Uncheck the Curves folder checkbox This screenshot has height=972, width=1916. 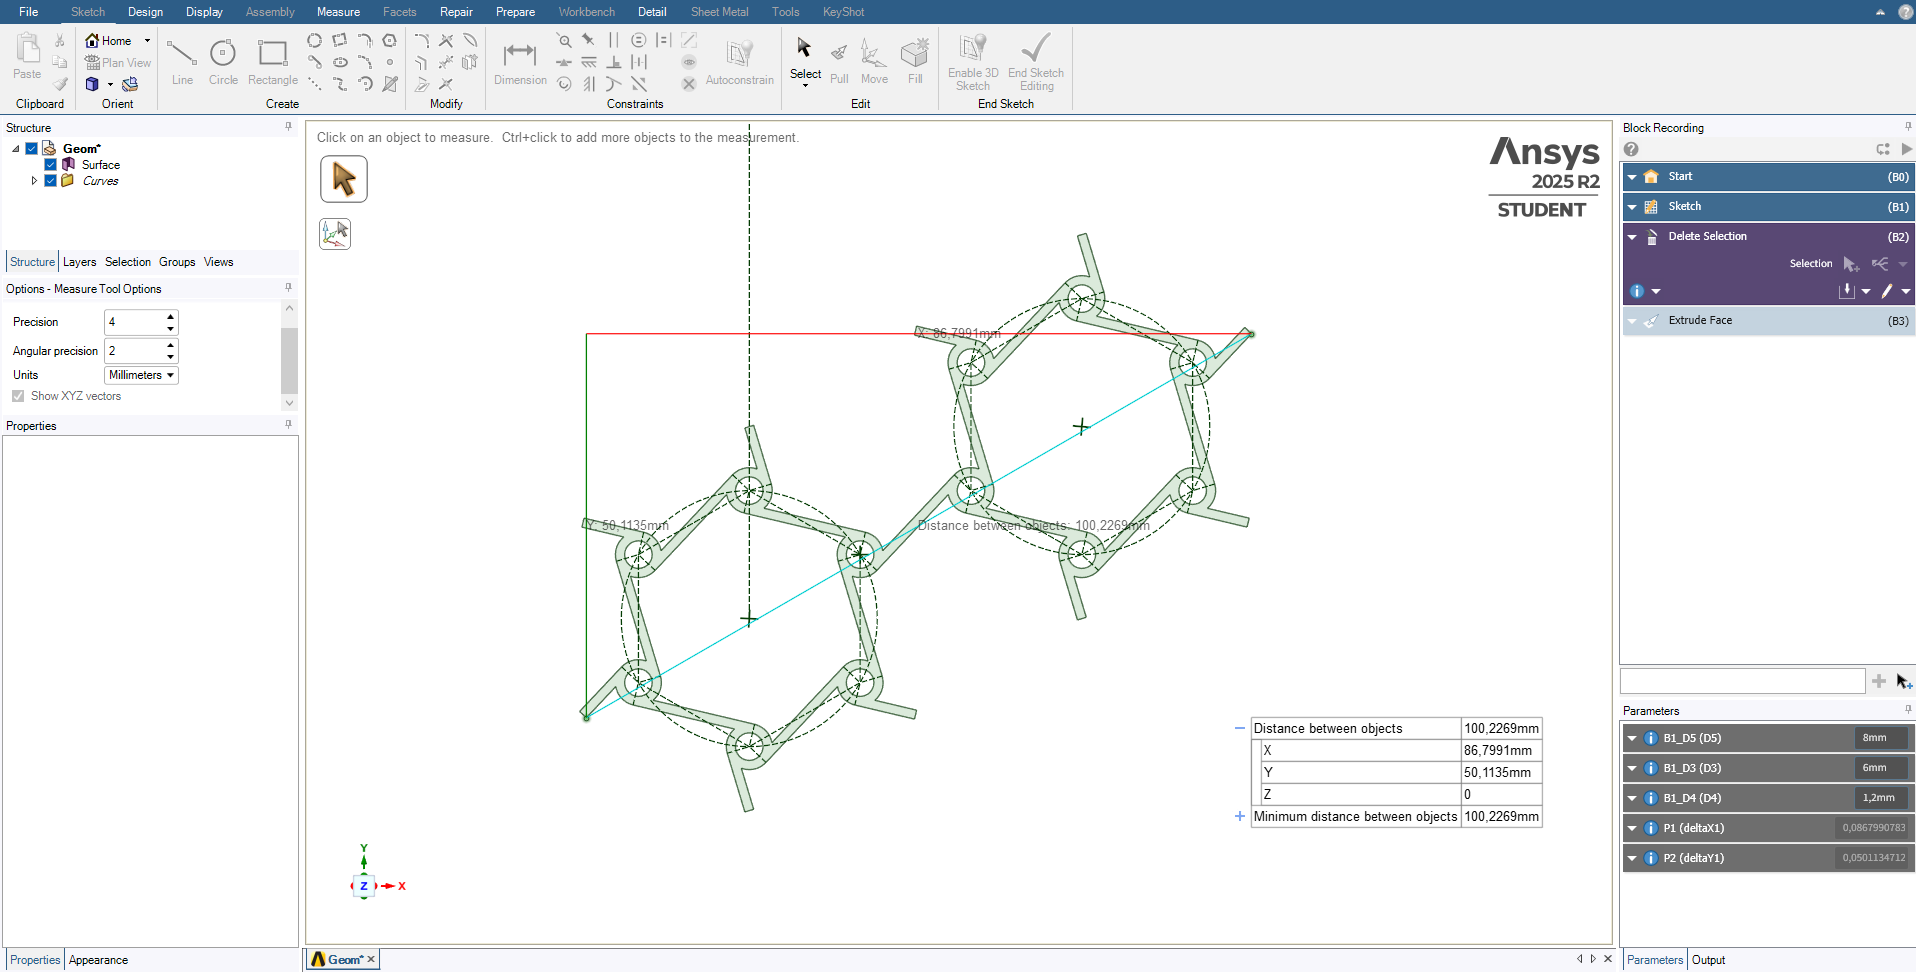pyautogui.click(x=51, y=181)
